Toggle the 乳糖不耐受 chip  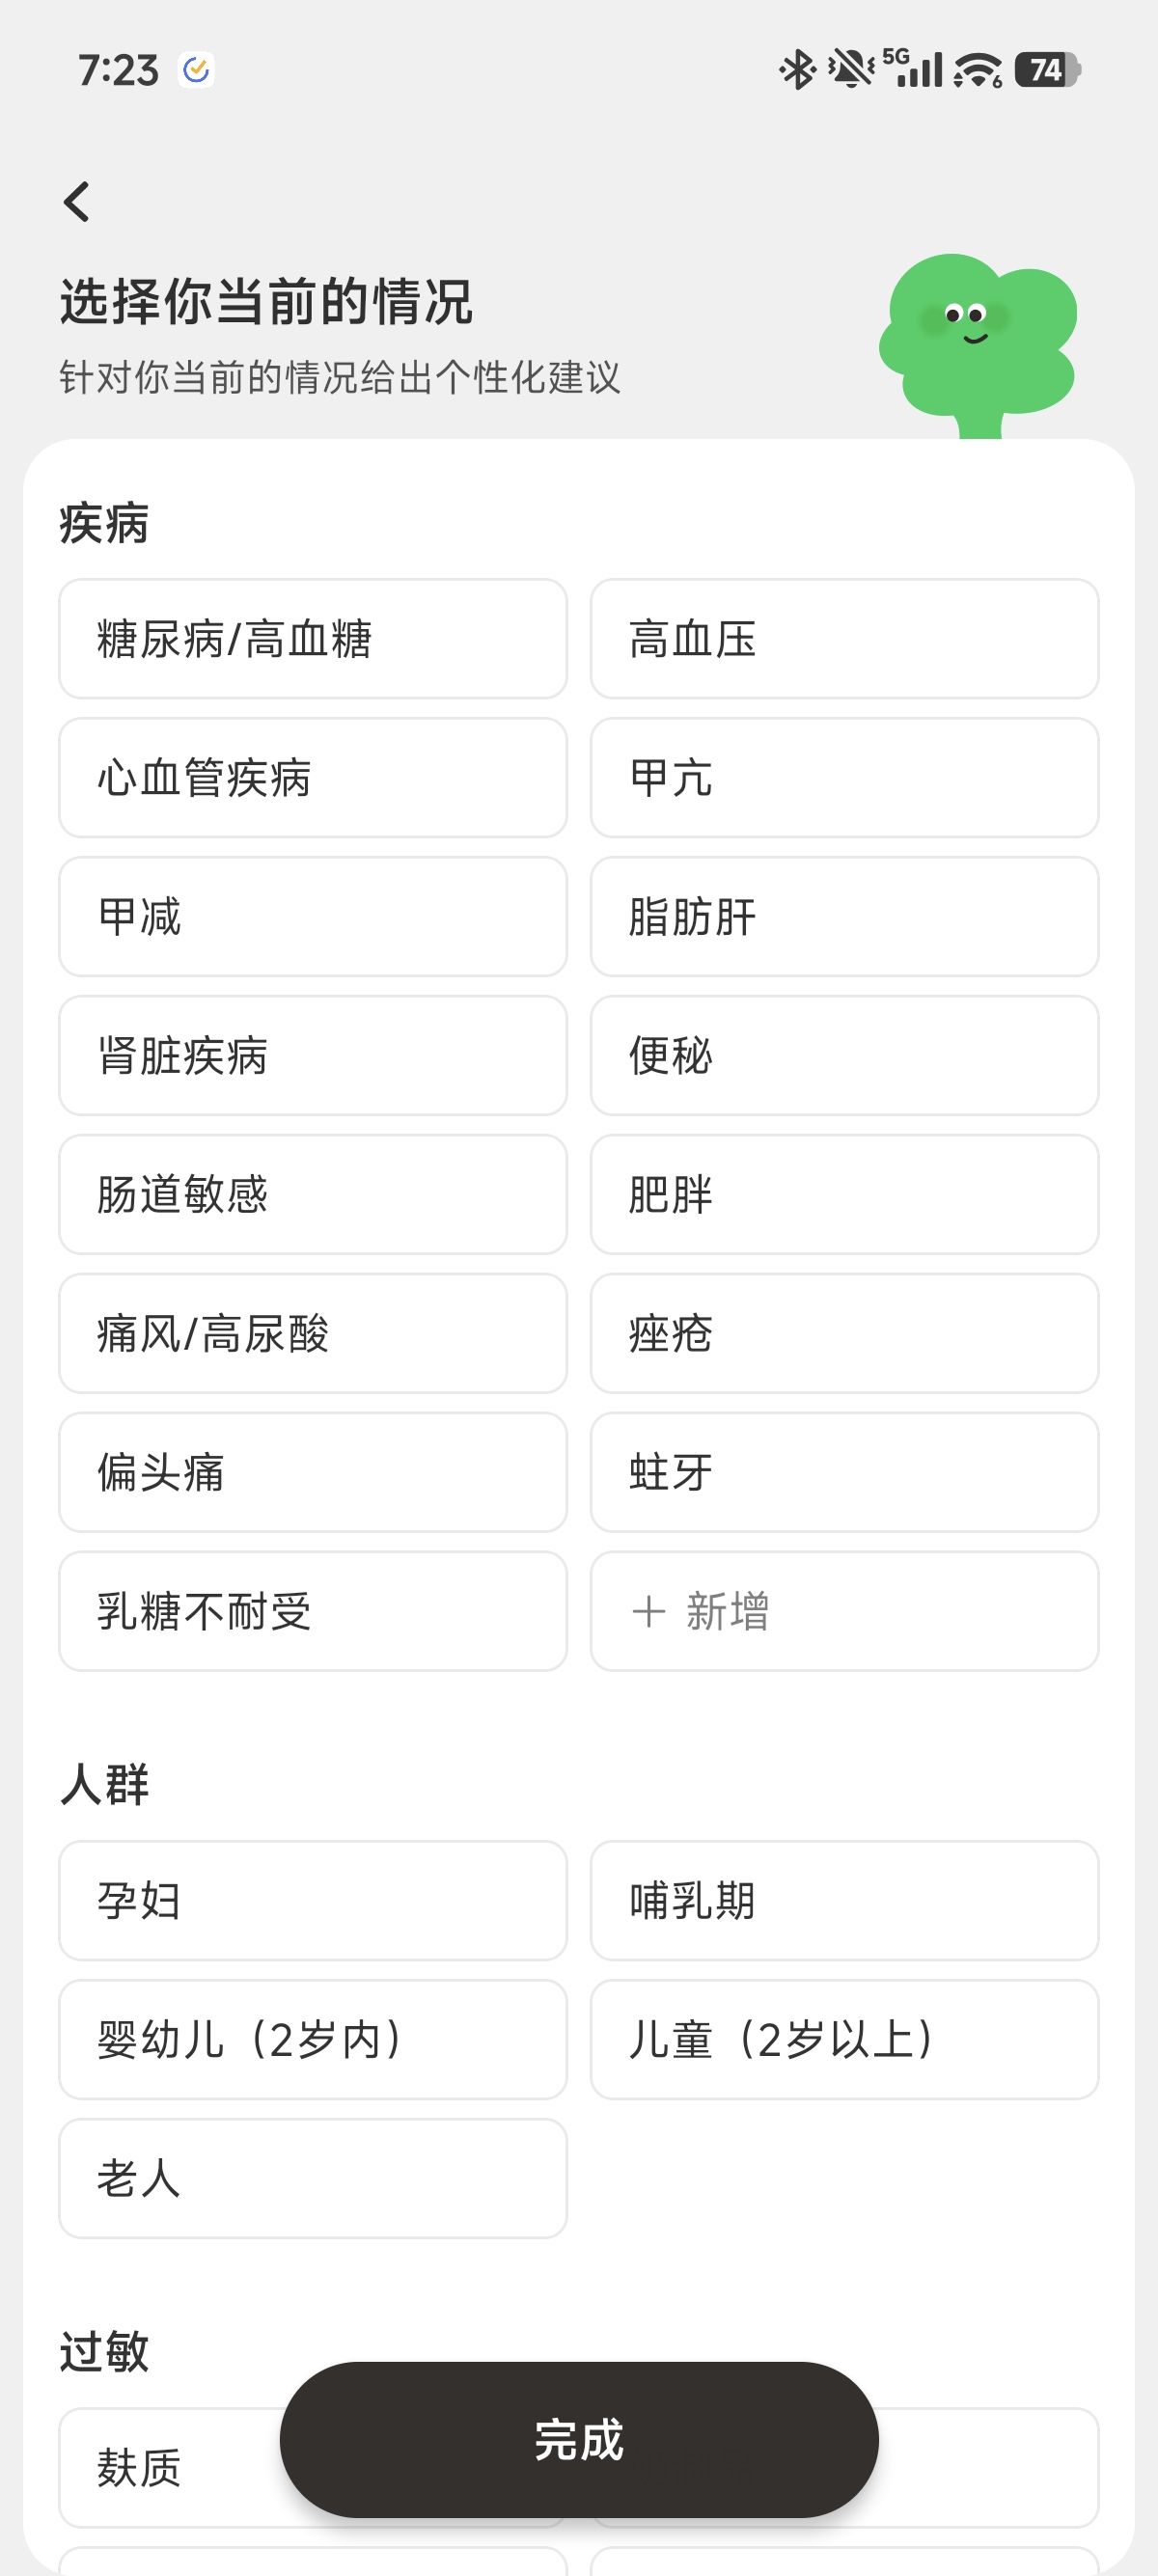313,1611
